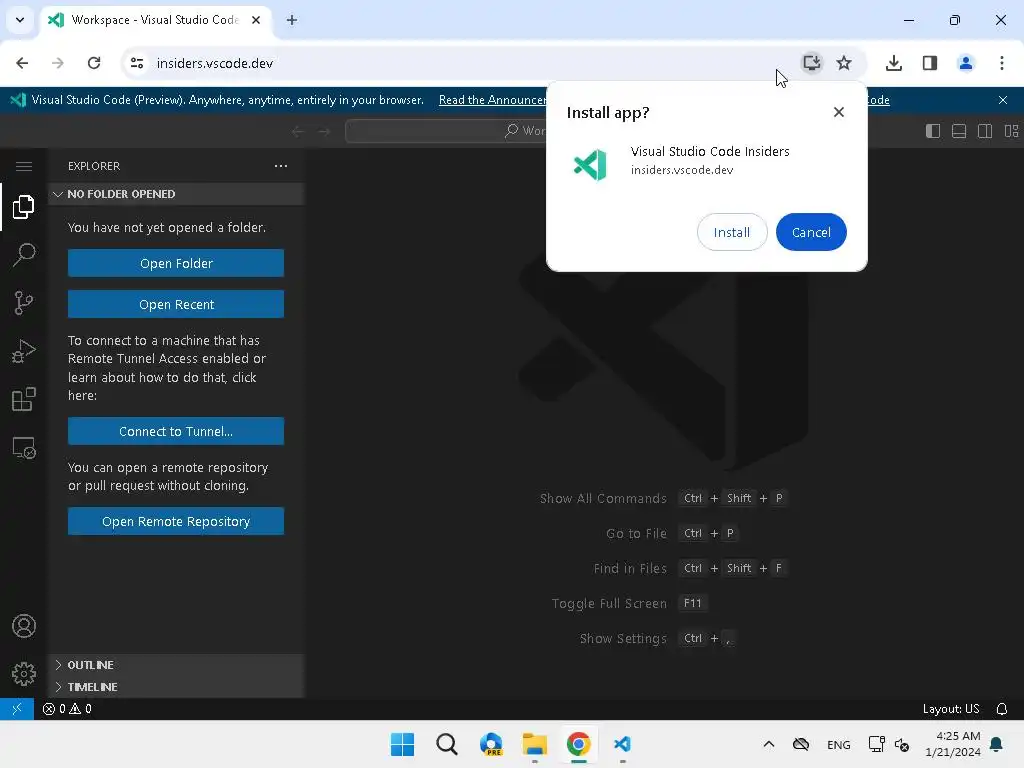Screen dimensions: 1024x768
Task: Collapse the No Folder Opened section
Action: (x=176, y=194)
